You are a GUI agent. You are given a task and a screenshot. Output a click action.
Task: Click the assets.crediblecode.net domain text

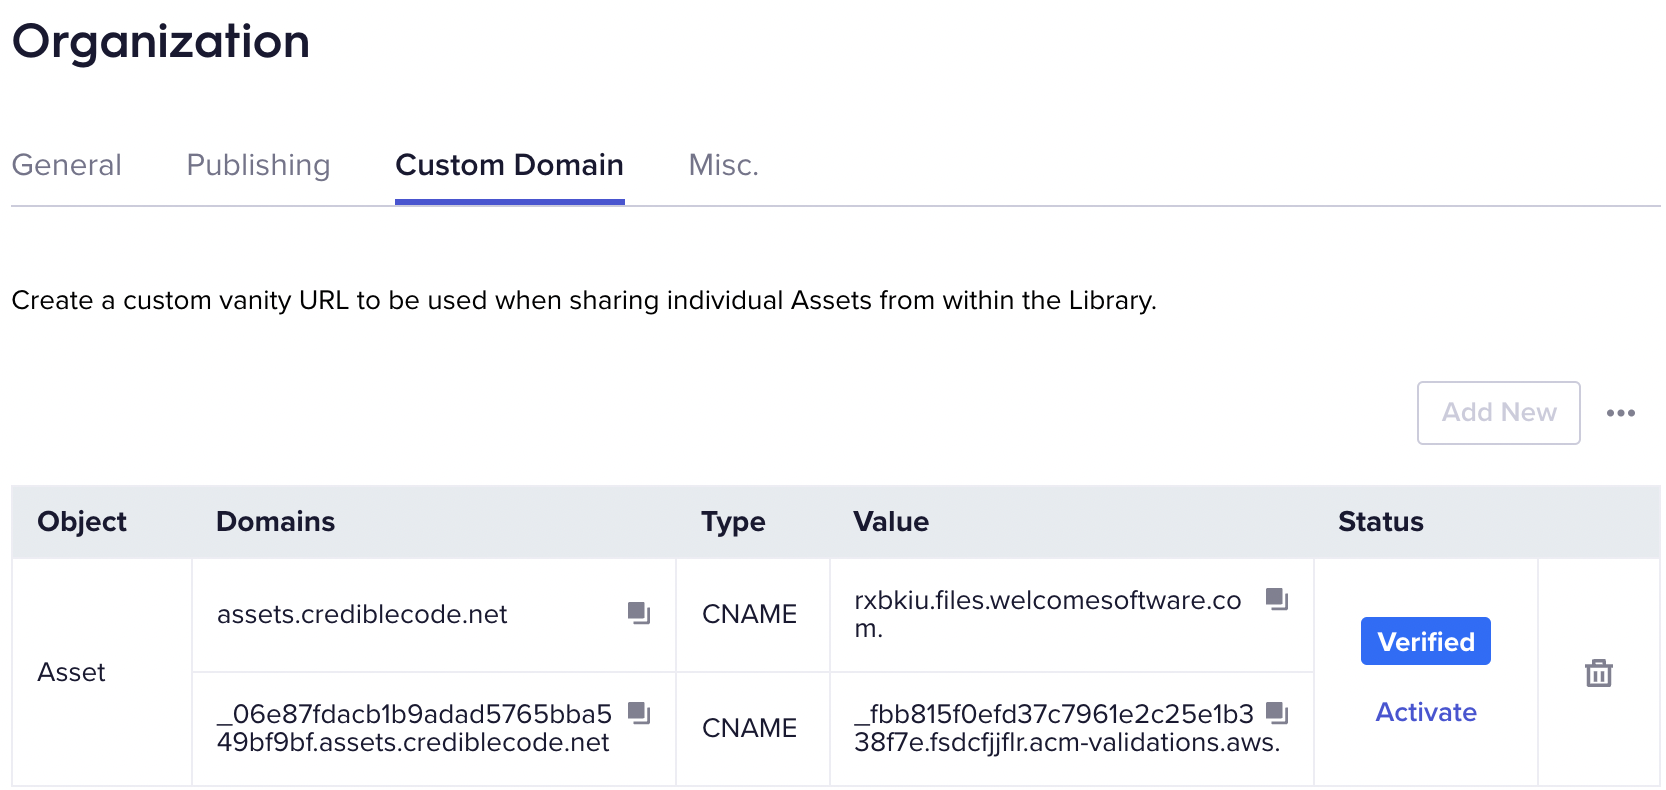[362, 614]
